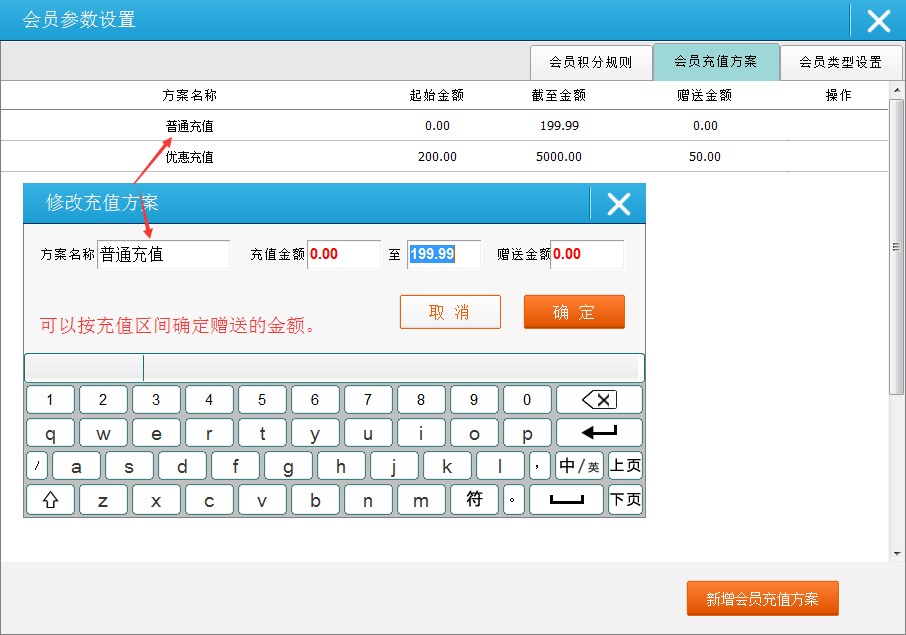This screenshot has height=635, width=906.
Task: Click scrollbar down arrow on right side
Action: point(896,553)
